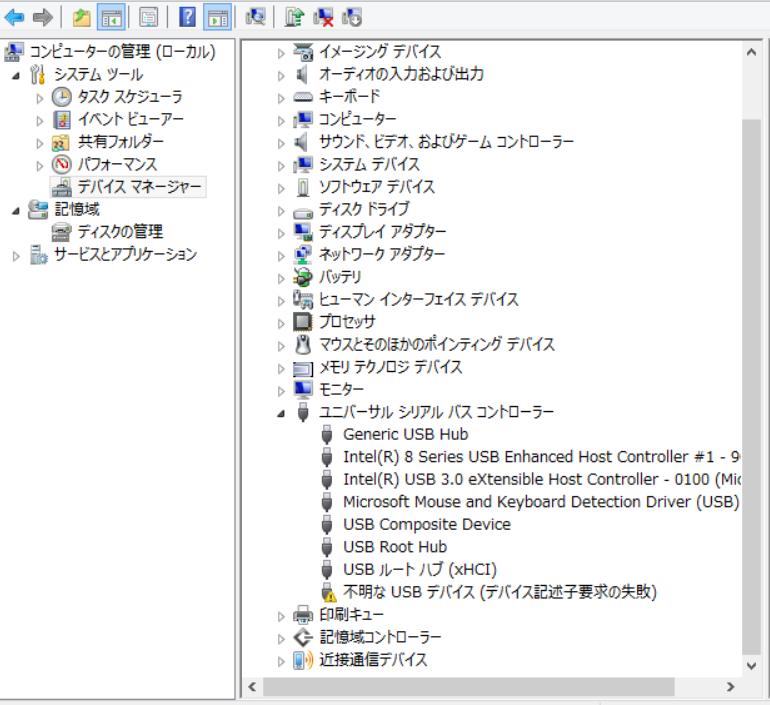Image resolution: width=770 pixels, height=705 pixels.
Task: Click the Forward arrow in toolbar
Action: pos(43,18)
